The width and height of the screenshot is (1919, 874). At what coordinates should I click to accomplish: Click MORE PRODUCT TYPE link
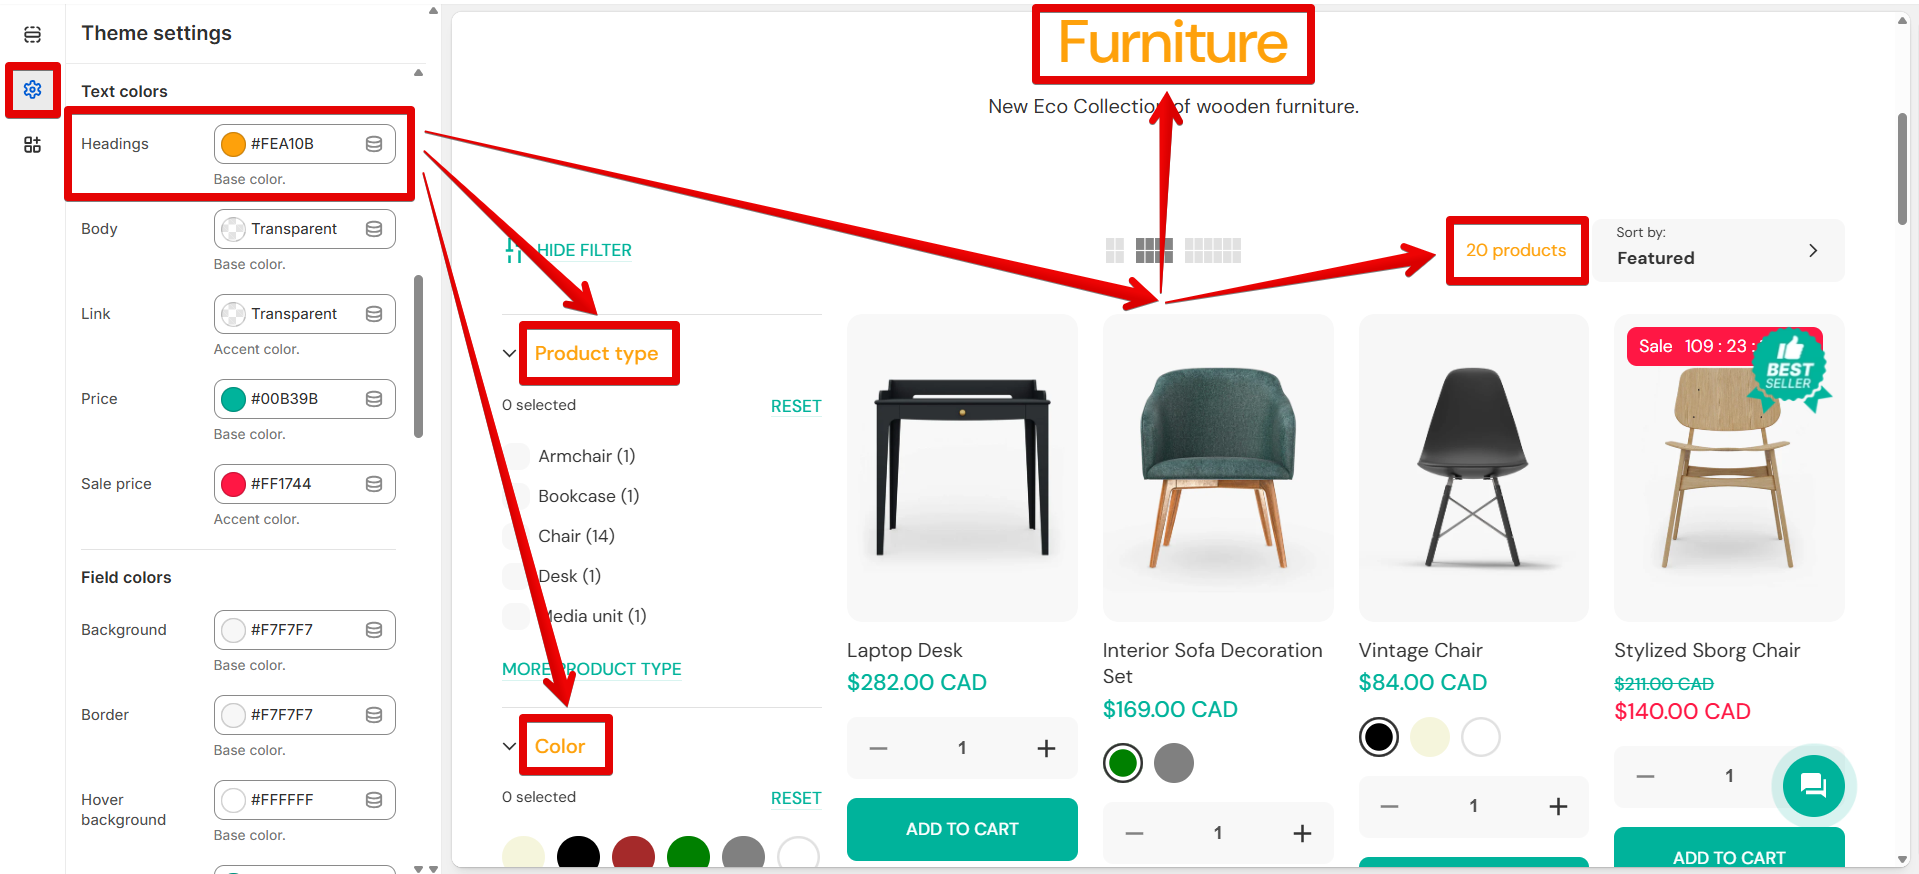pyautogui.click(x=592, y=669)
